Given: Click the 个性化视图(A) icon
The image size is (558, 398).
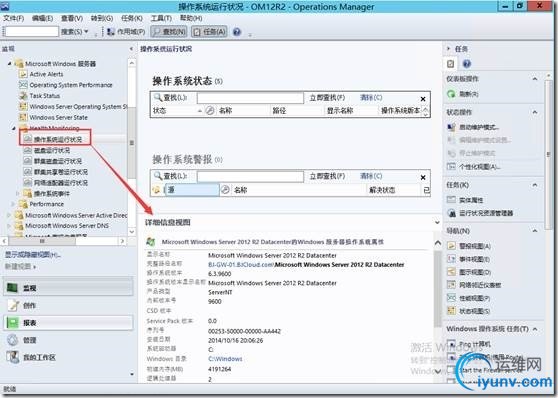Looking at the screenshot, I should pos(451,166).
